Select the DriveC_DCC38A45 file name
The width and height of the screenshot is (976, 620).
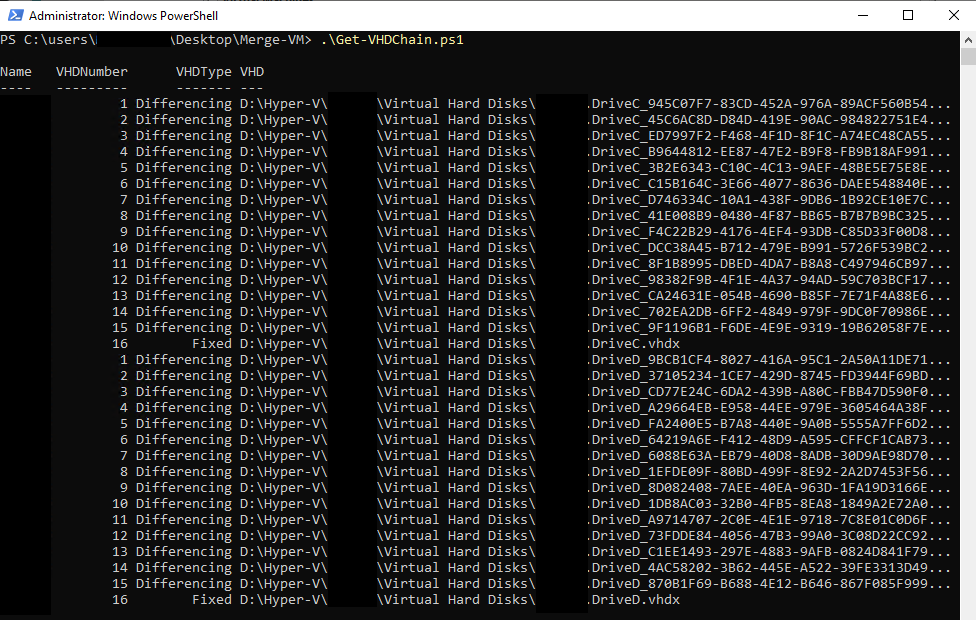(769, 248)
